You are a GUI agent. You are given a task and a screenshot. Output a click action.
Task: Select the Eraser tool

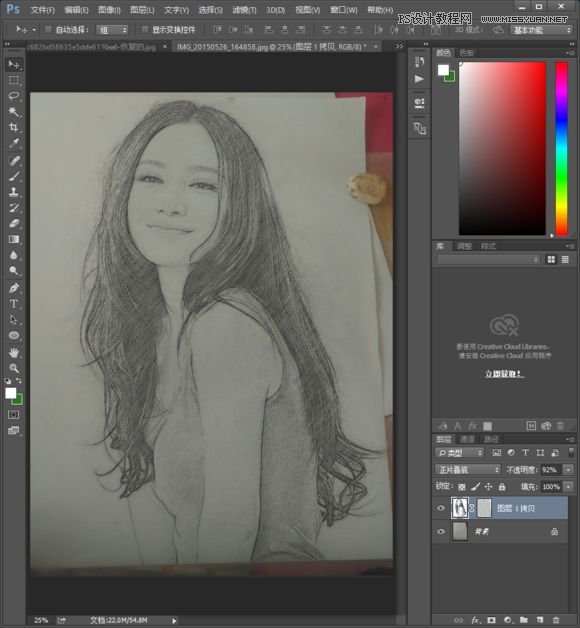pos(14,223)
